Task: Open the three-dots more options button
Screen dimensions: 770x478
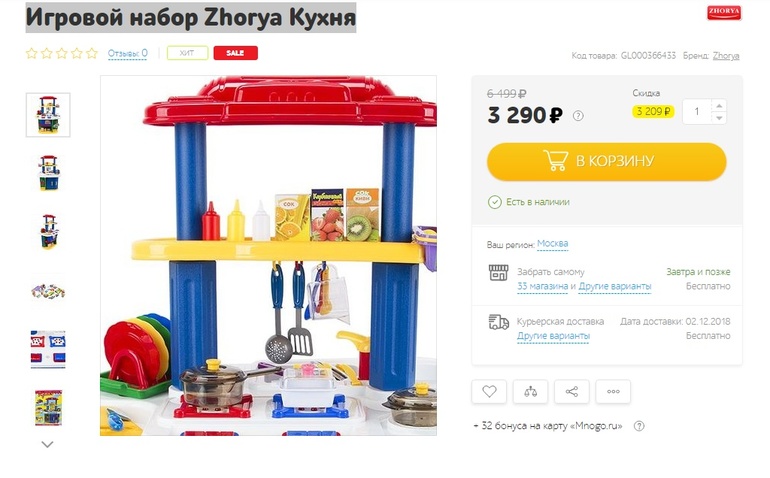Action: coord(613,392)
